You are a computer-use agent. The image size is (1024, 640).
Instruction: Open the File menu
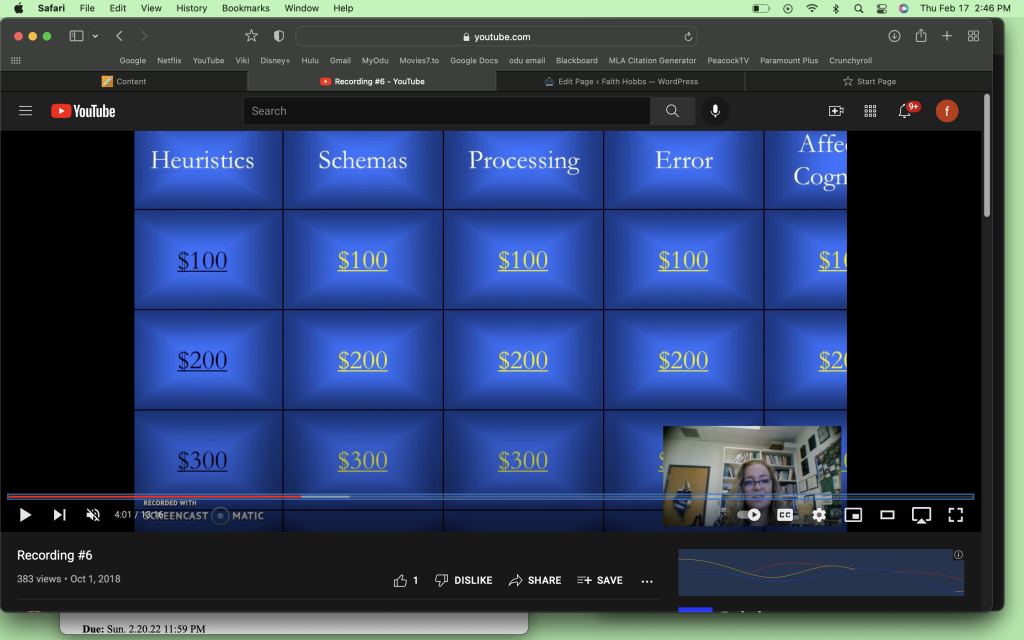point(87,8)
